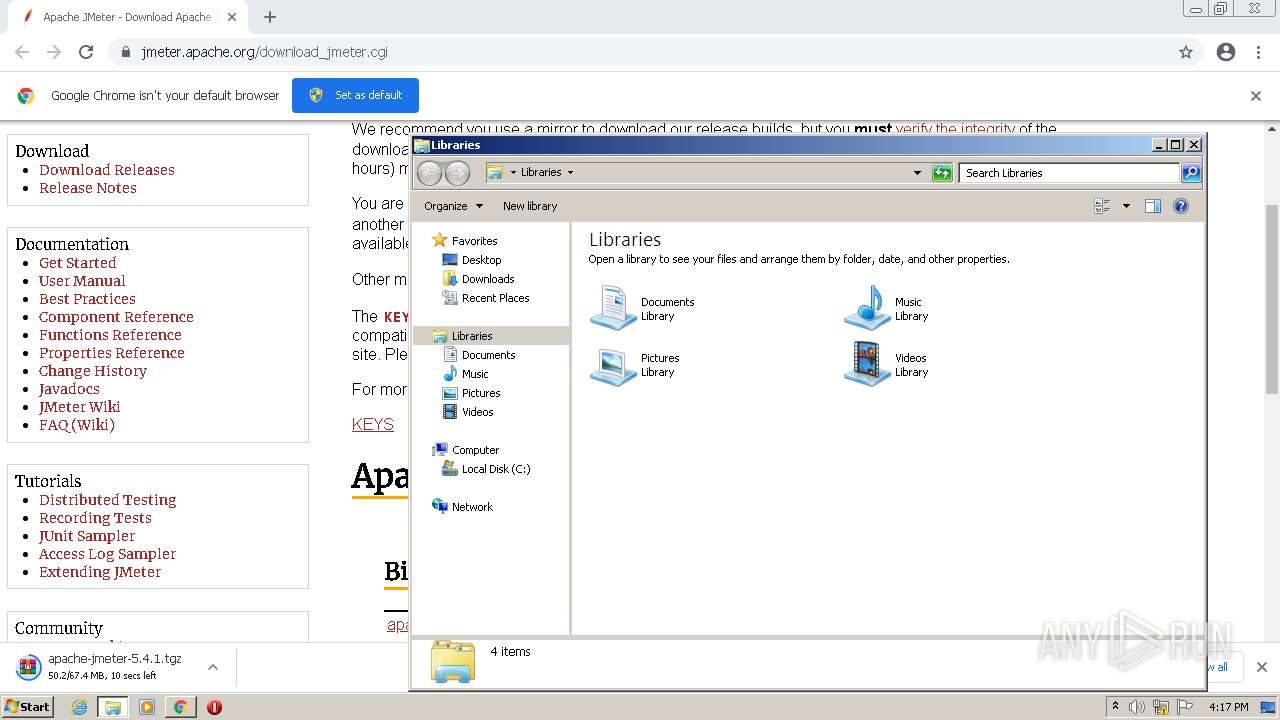Click the New library button

coord(530,206)
